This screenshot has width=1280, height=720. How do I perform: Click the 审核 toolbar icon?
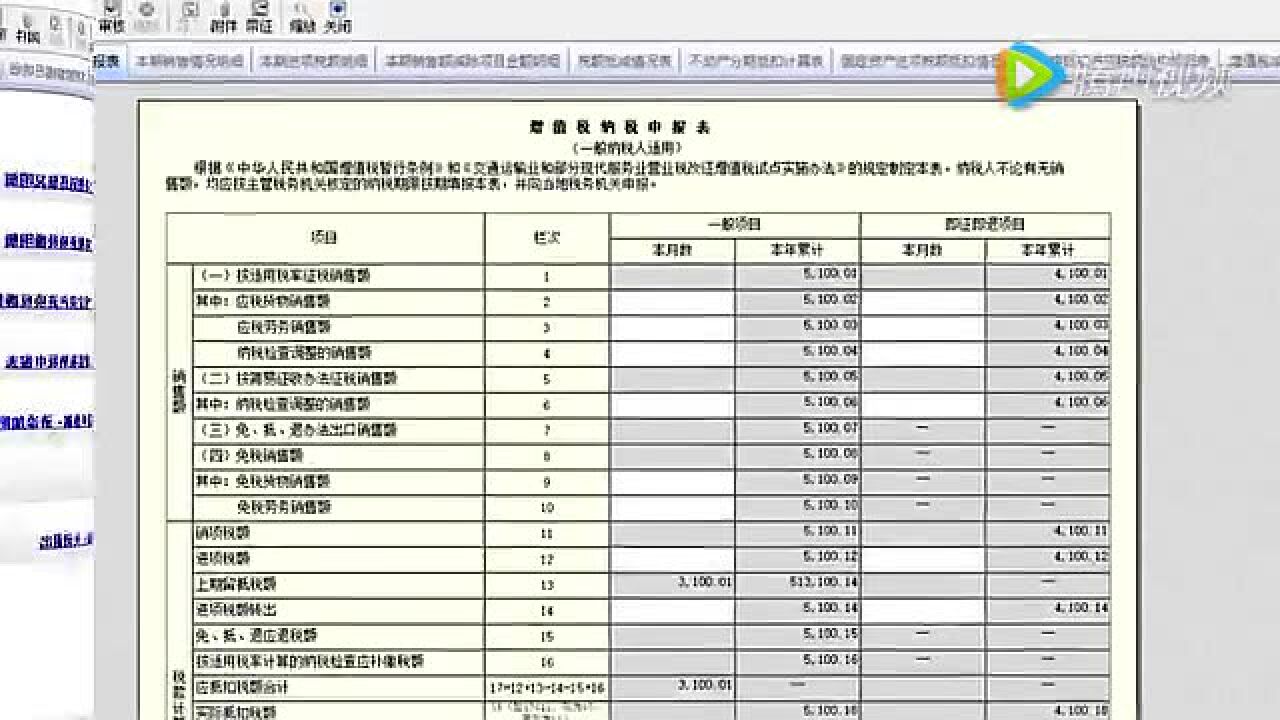(111, 18)
